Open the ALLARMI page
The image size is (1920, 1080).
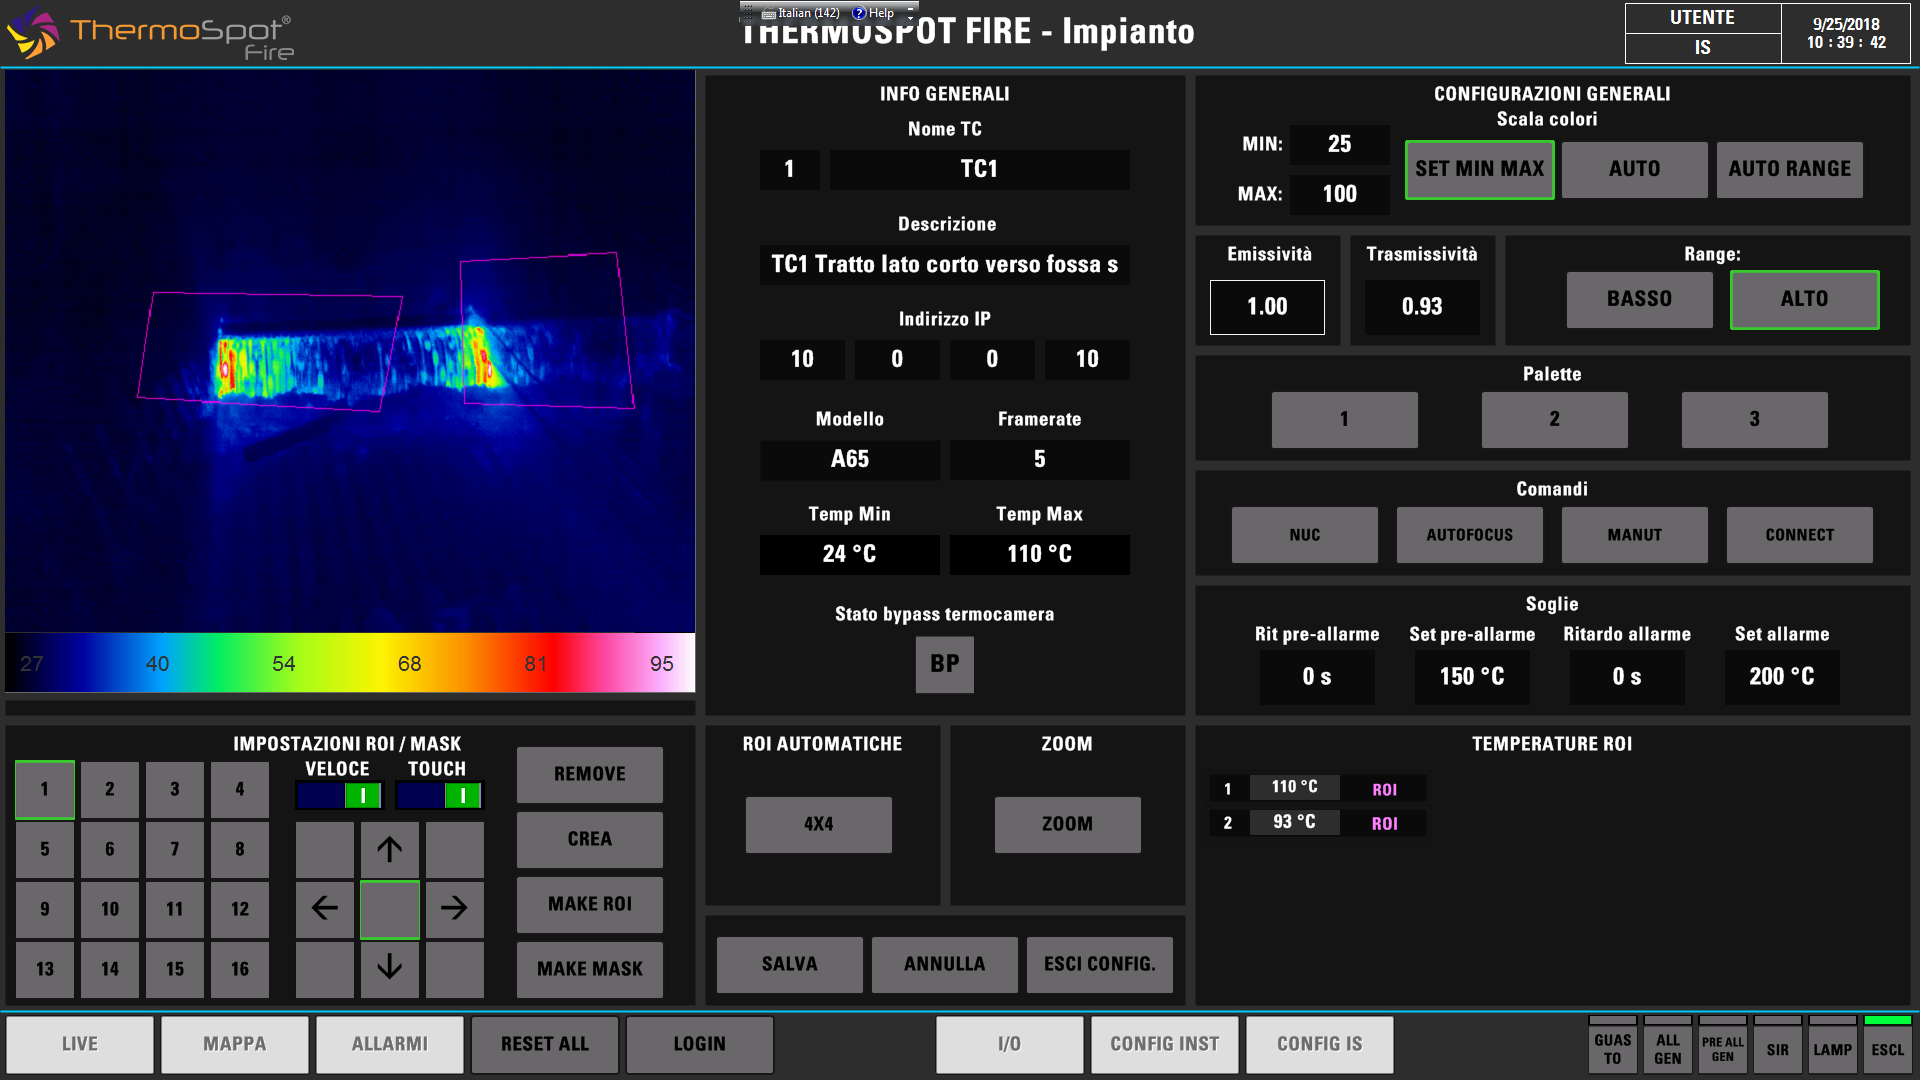pyautogui.click(x=390, y=1045)
